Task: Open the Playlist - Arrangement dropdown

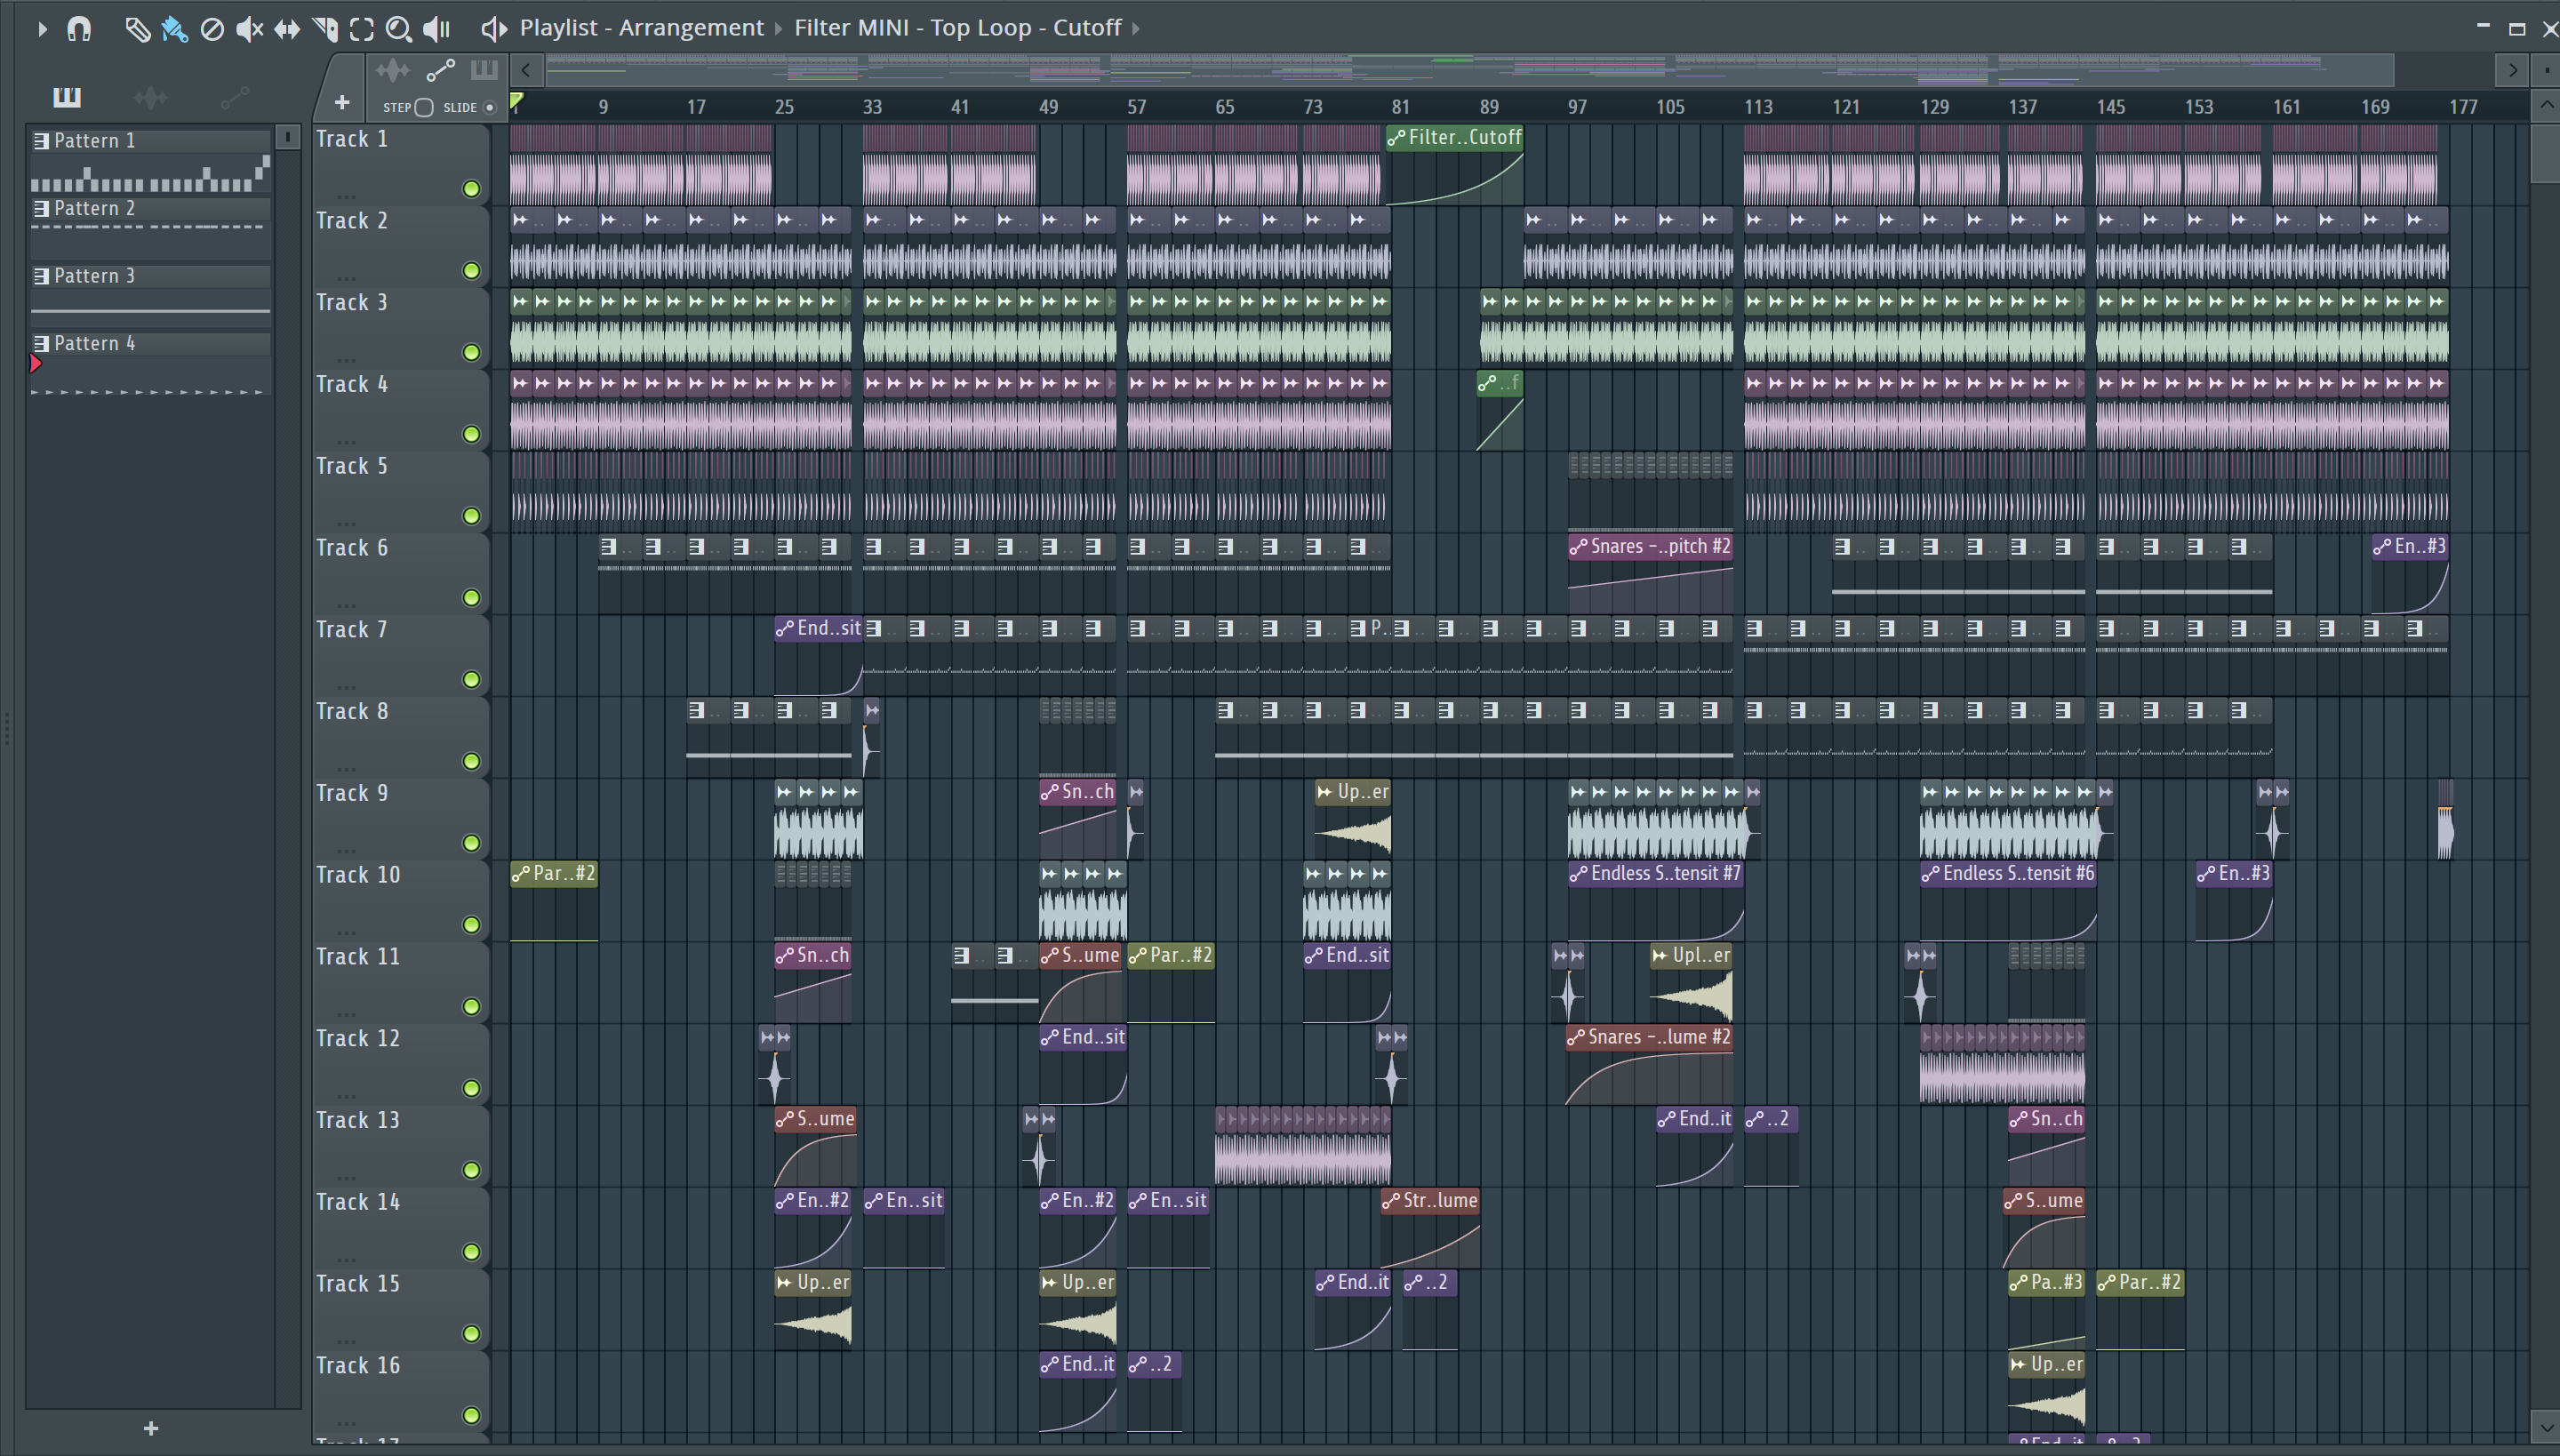Action: pos(642,28)
